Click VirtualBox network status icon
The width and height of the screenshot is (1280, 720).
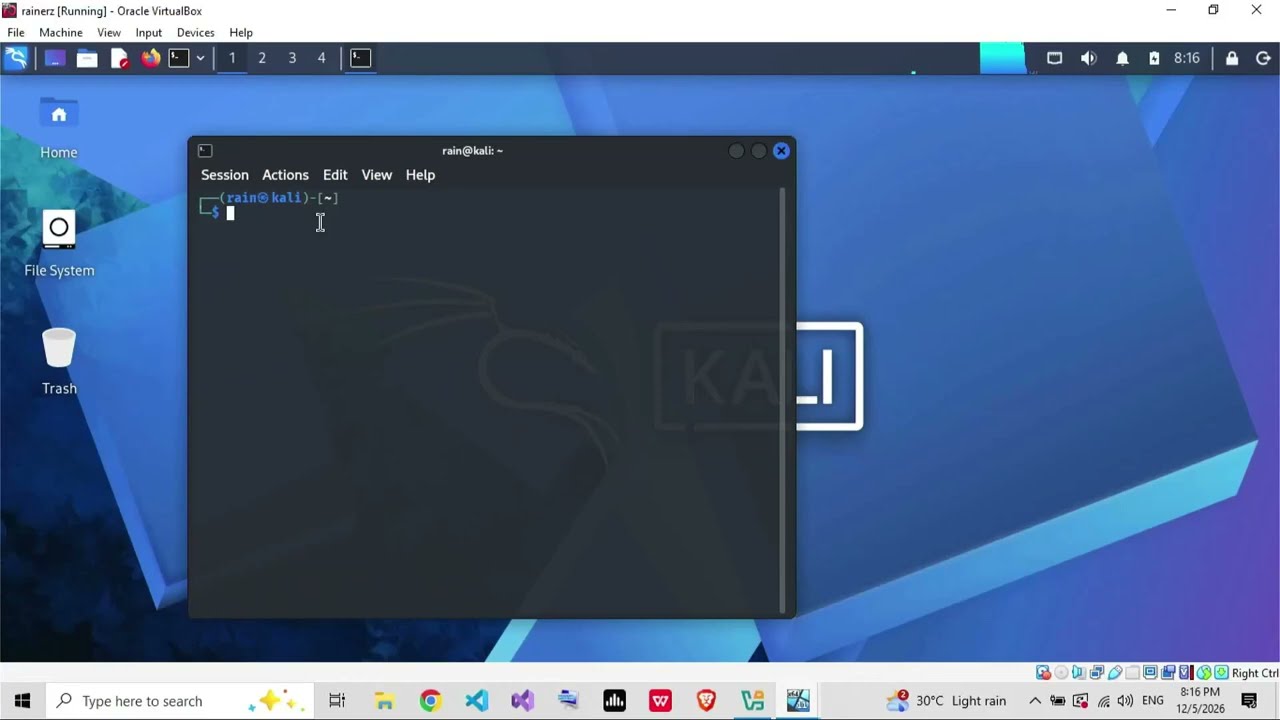(x=1096, y=673)
